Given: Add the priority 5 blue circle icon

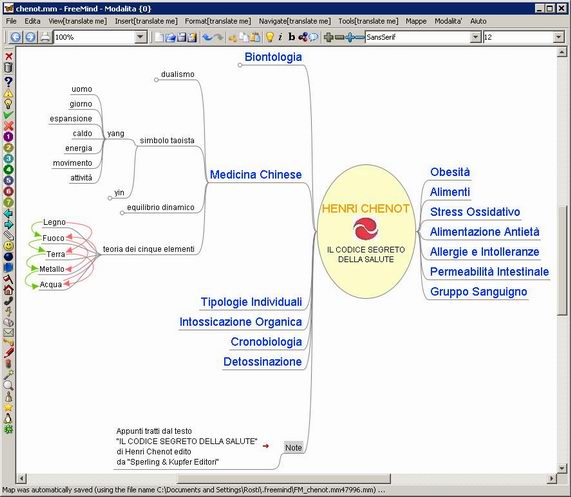Looking at the screenshot, I should [x=8, y=180].
